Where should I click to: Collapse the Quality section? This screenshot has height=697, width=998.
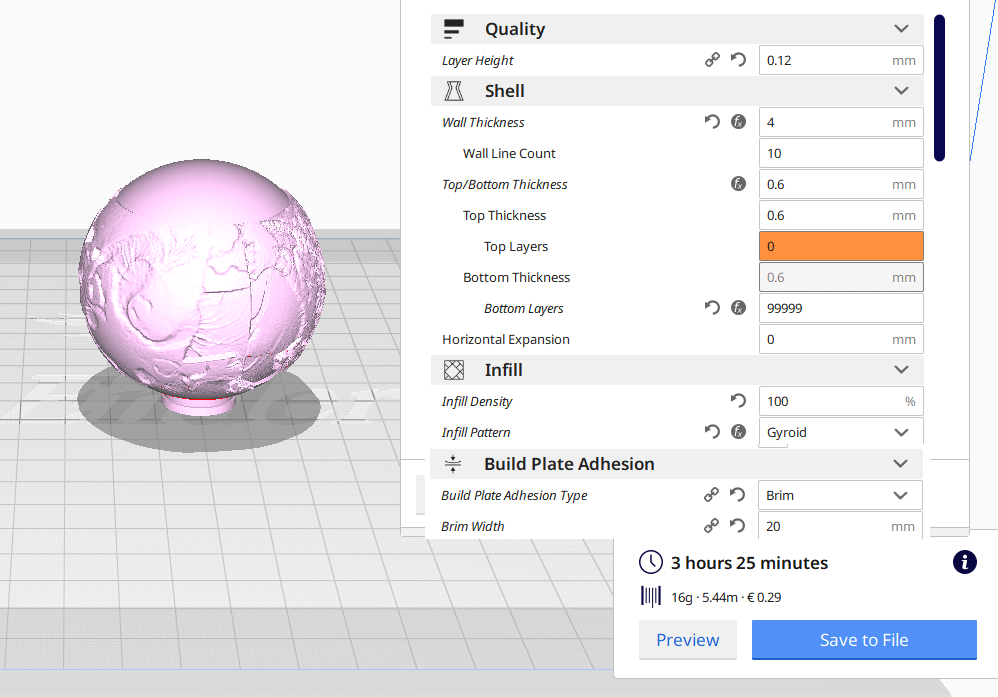pos(901,29)
